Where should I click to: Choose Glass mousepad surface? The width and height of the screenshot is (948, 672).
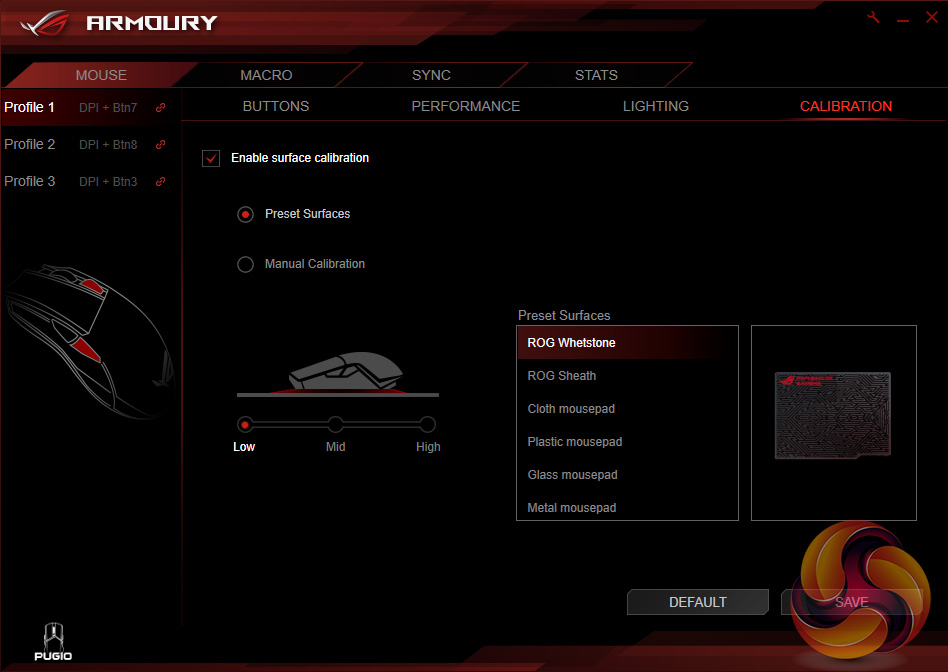pyautogui.click(x=628, y=475)
